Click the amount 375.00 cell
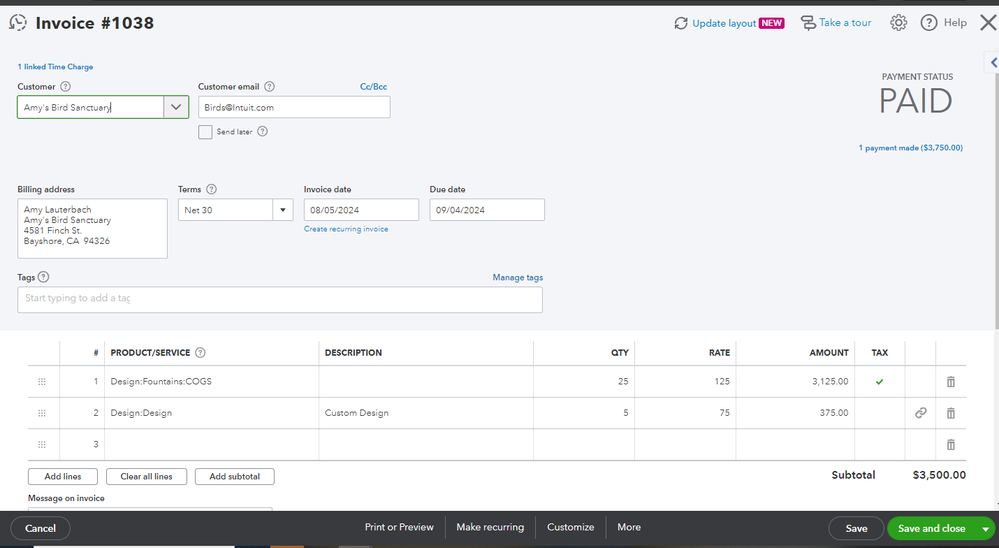 pos(795,413)
